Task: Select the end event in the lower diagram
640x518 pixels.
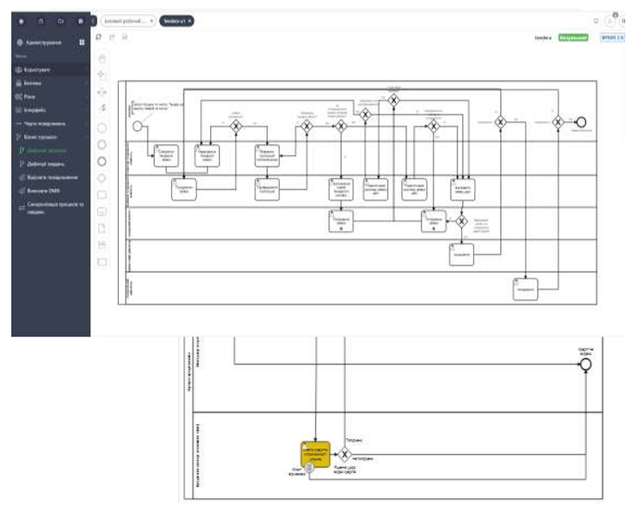Action: click(586, 364)
